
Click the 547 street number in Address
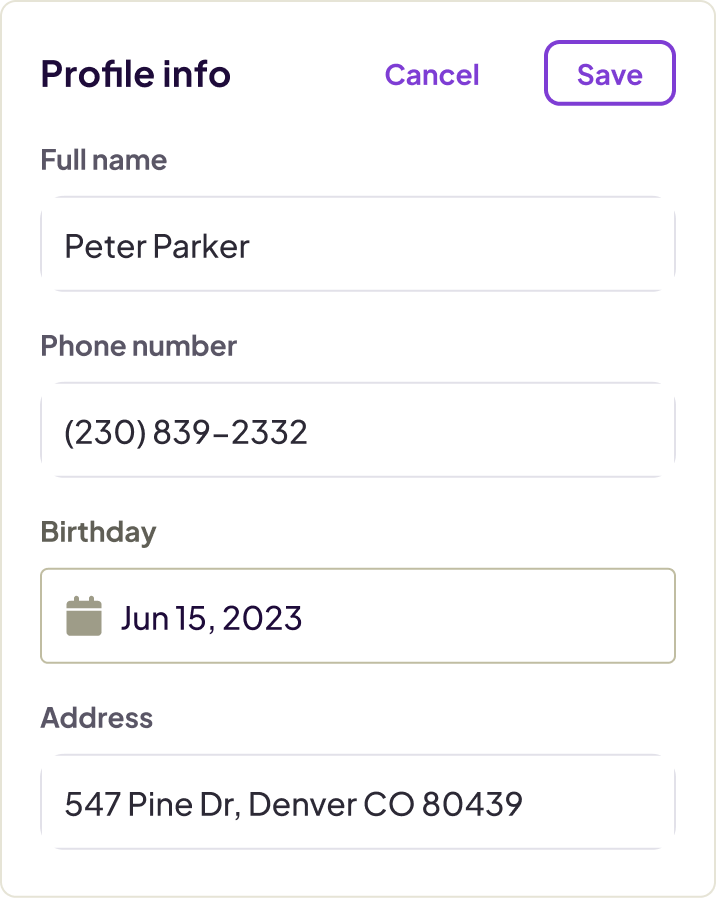coord(92,804)
